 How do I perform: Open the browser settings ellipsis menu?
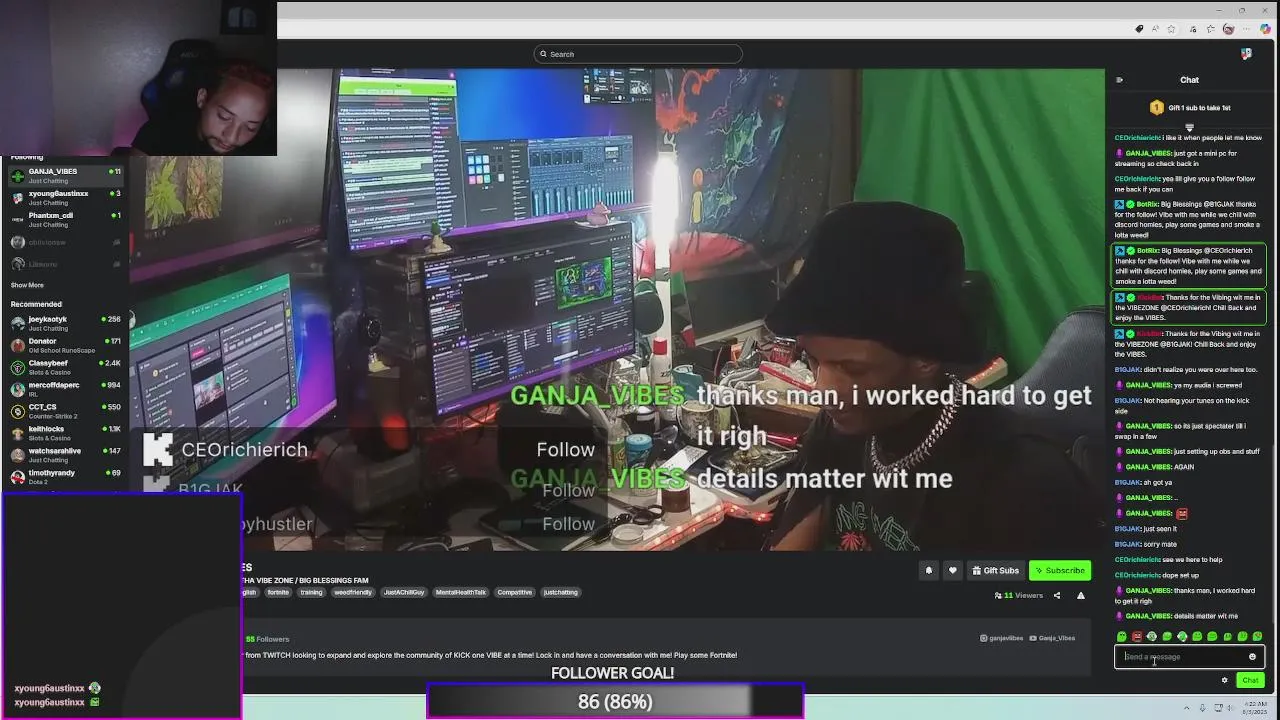click(1246, 29)
